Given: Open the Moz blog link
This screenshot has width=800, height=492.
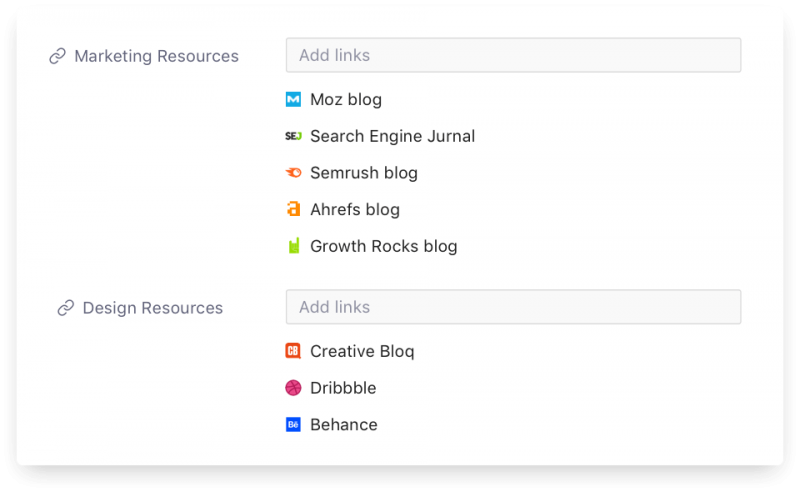Looking at the screenshot, I should point(346,100).
